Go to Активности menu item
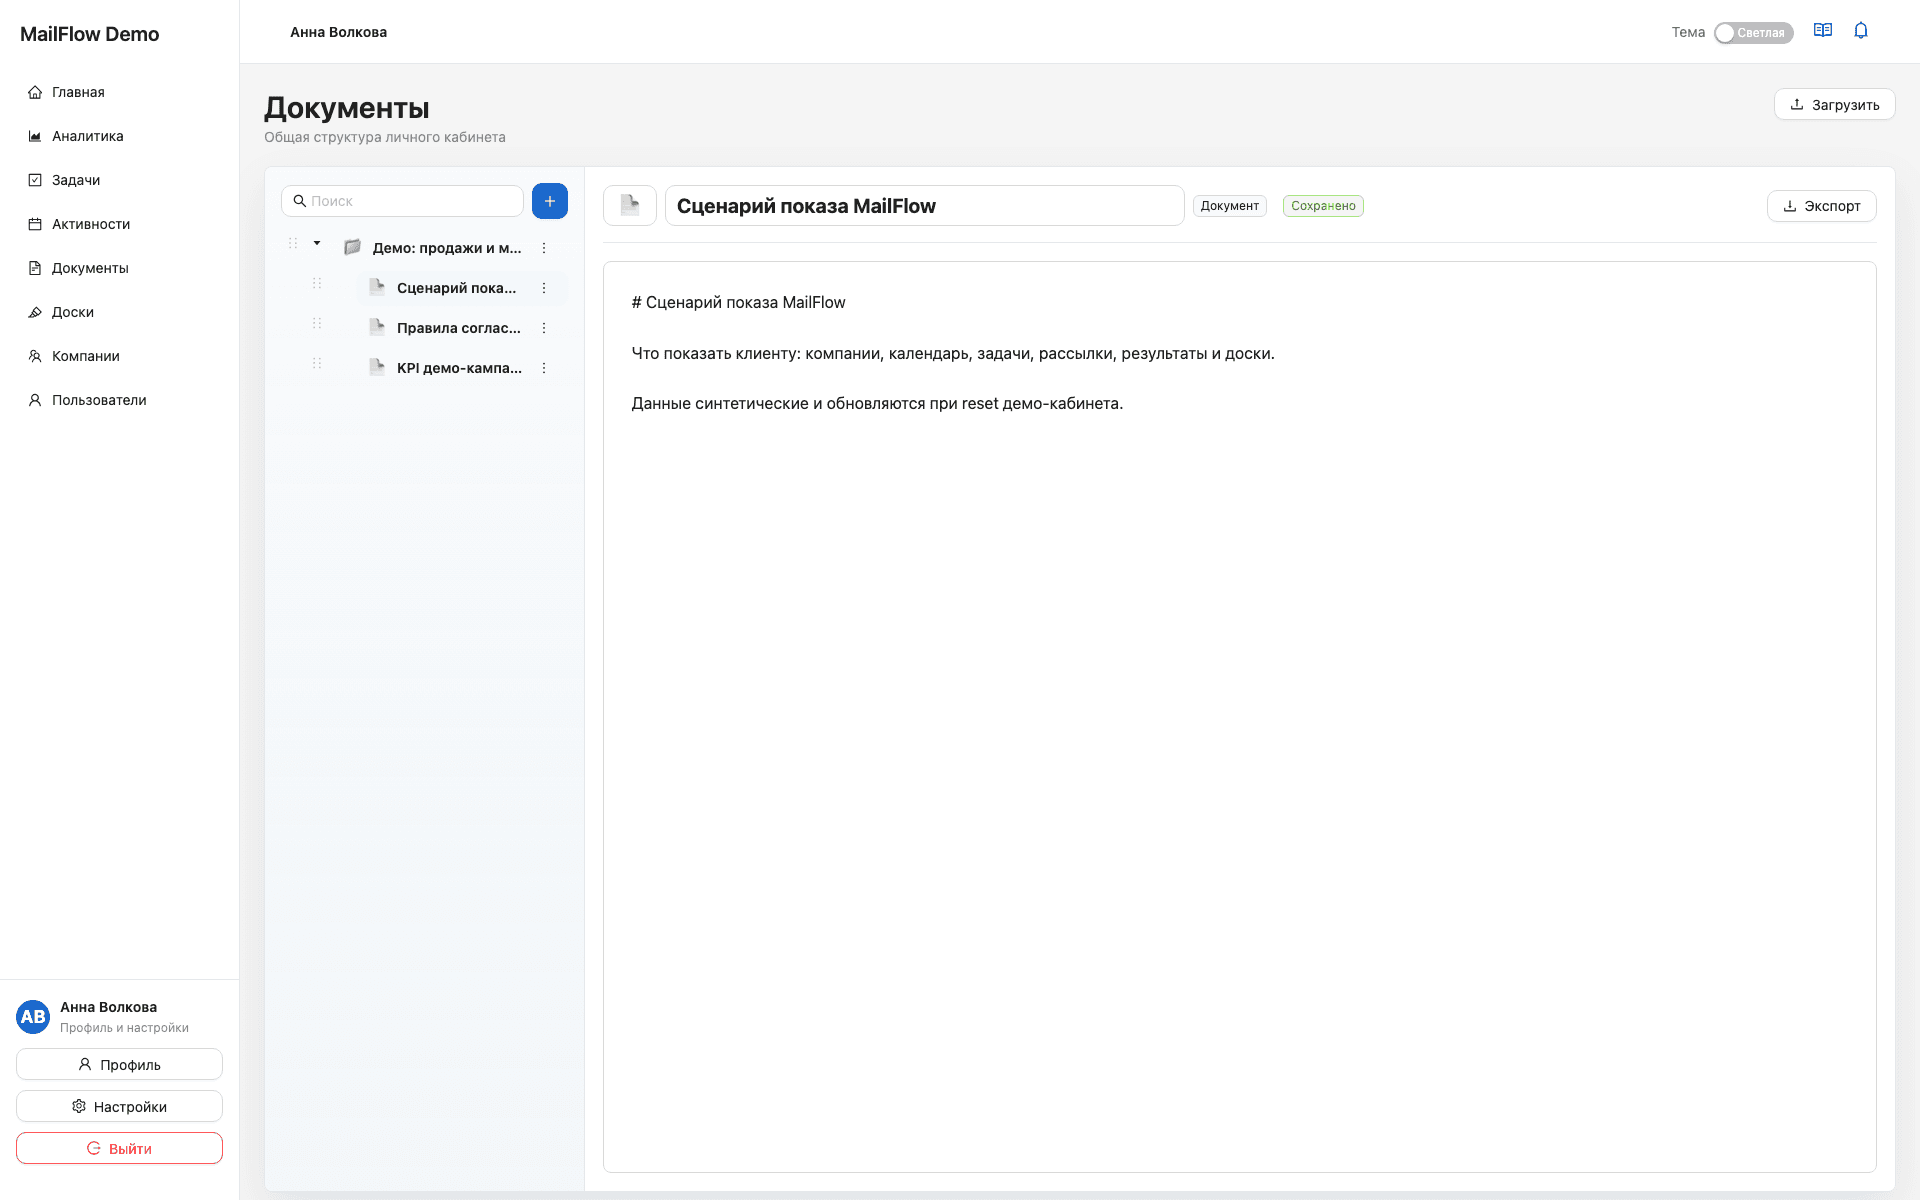The width and height of the screenshot is (1920, 1200). (119, 224)
